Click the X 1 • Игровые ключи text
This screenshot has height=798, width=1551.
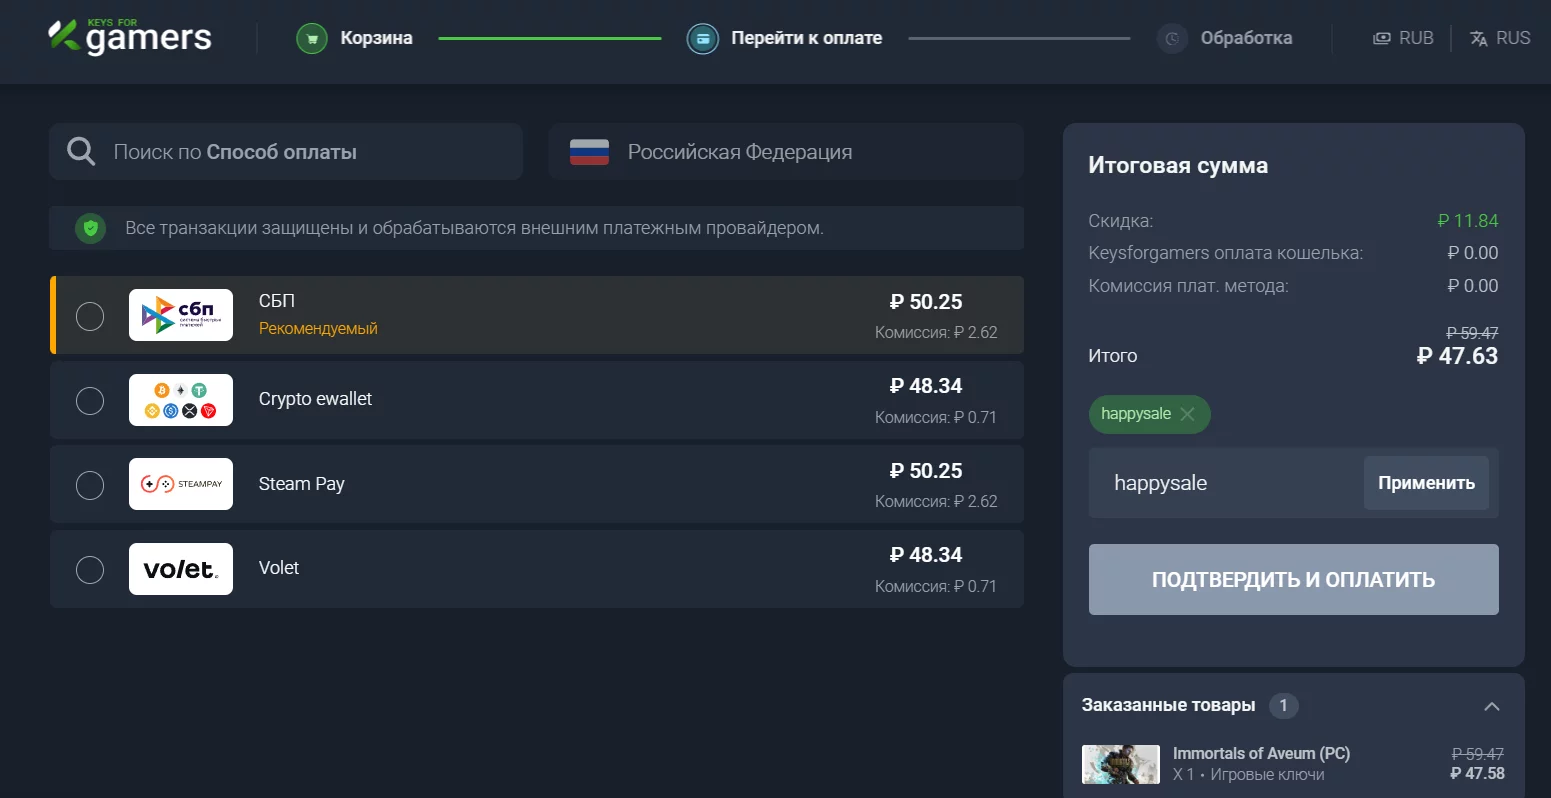[x=1248, y=774]
